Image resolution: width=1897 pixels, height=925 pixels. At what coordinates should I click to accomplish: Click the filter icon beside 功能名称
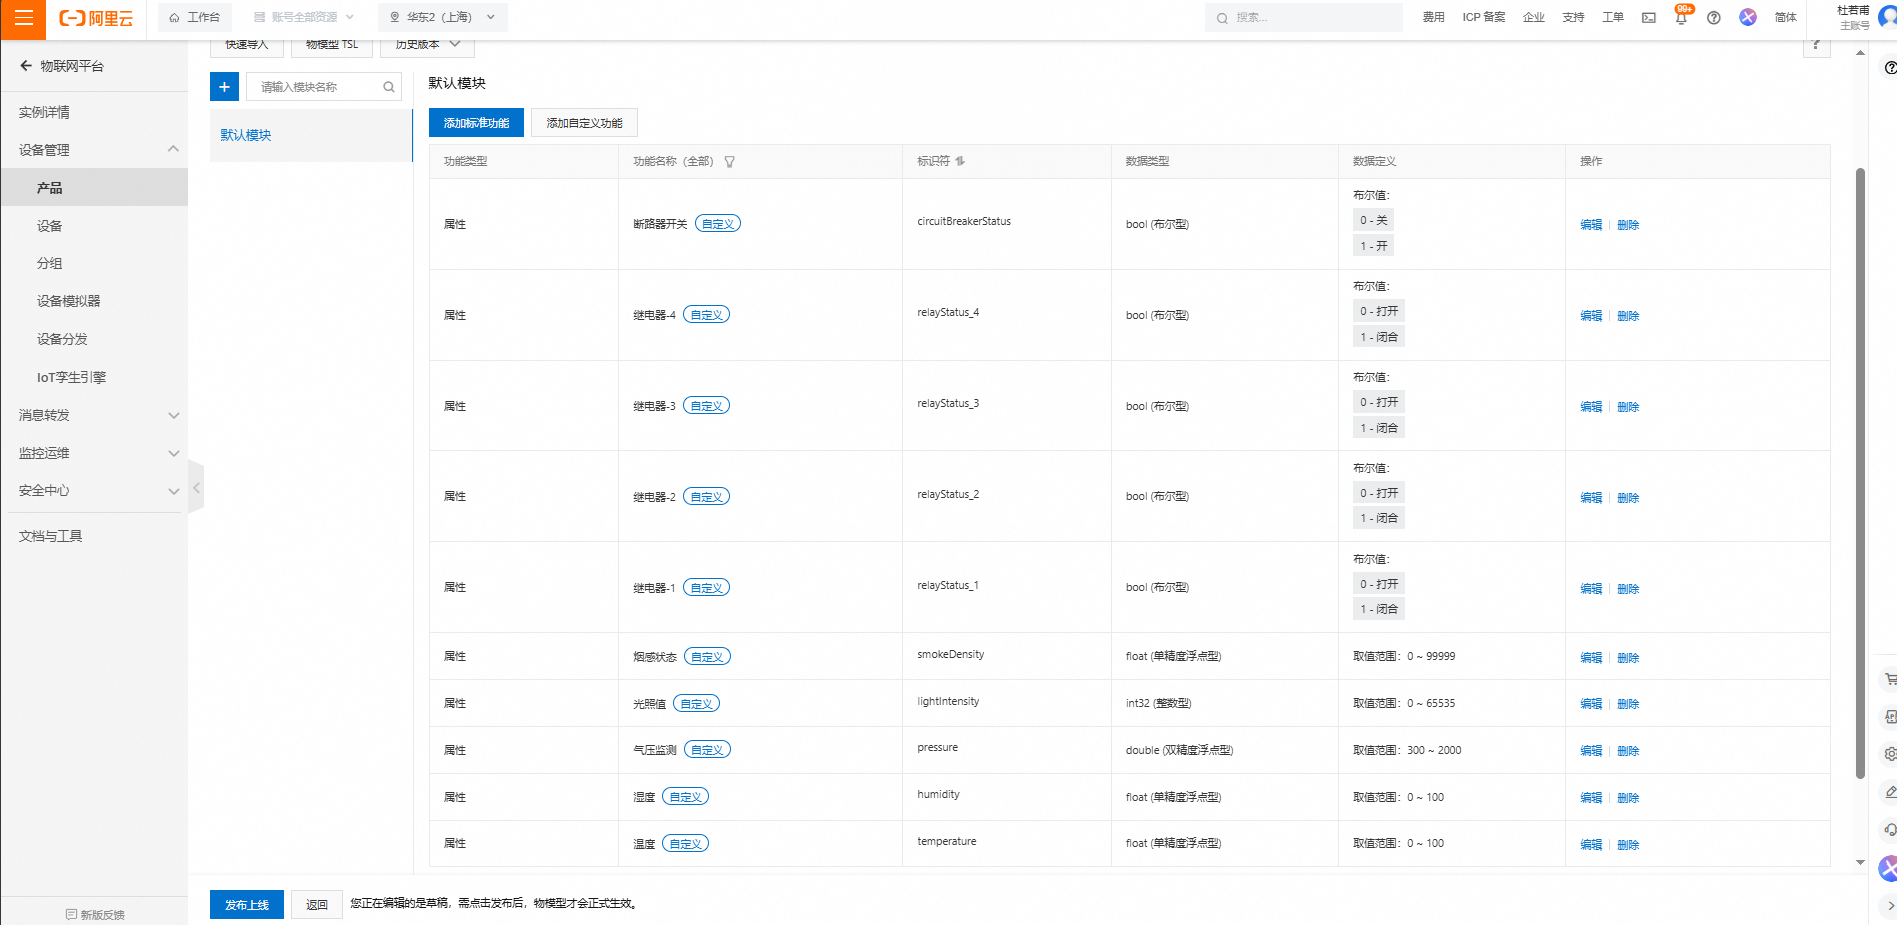click(730, 162)
